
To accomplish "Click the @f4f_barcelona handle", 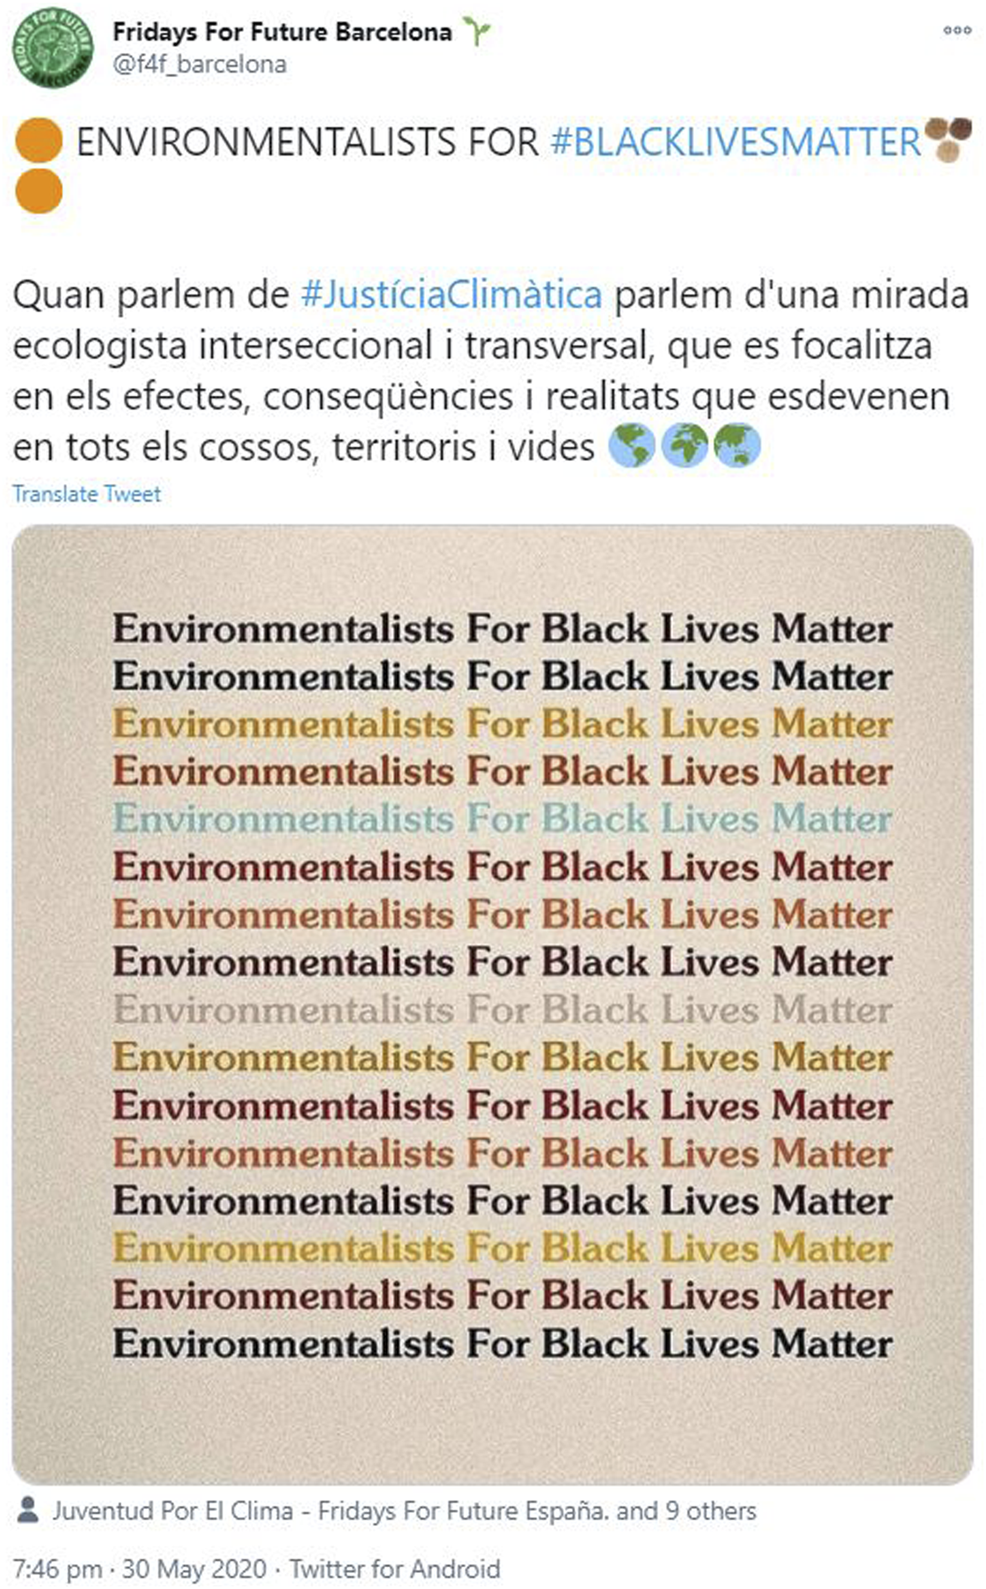I will point(199,64).
